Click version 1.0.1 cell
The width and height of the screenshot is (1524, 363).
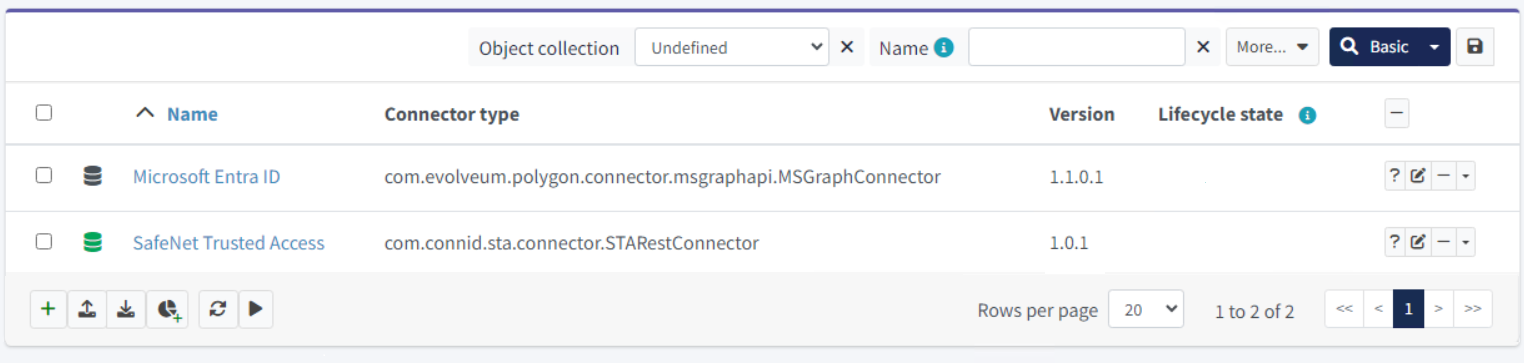pyautogui.click(x=1069, y=242)
